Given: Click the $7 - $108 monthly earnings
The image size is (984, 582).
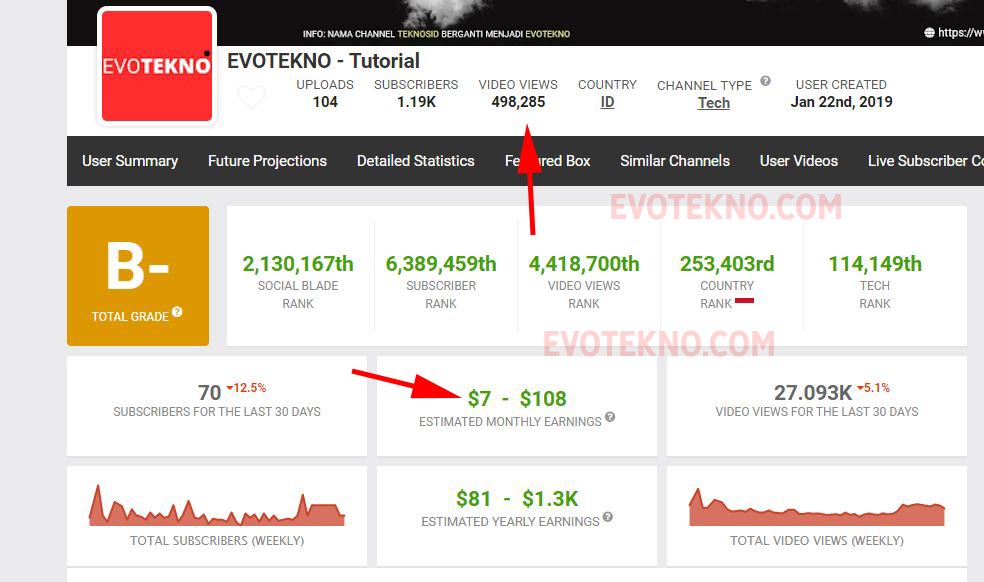Looking at the screenshot, I should click(x=517, y=399).
